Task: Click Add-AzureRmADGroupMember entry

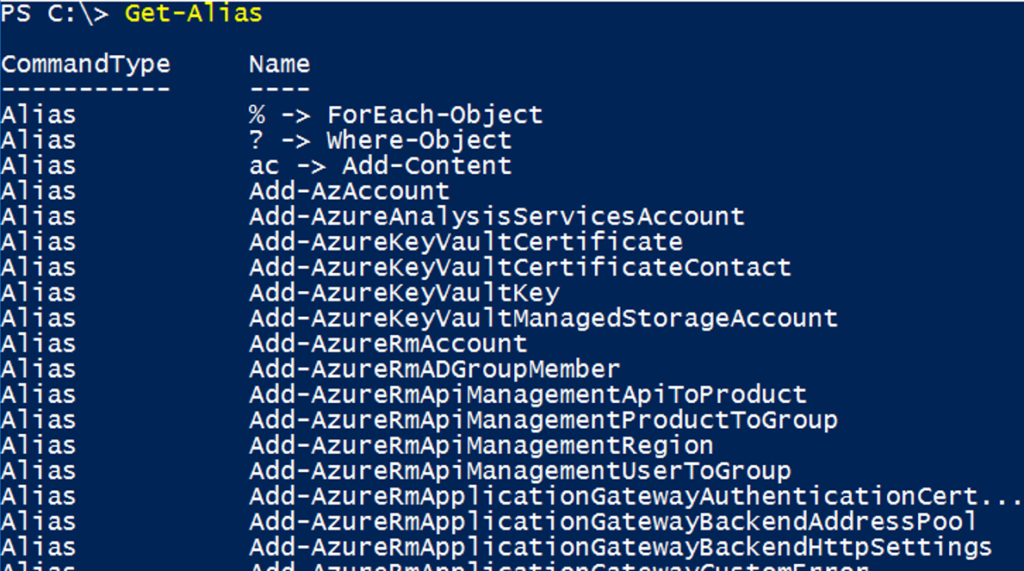Action: point(434,369)
